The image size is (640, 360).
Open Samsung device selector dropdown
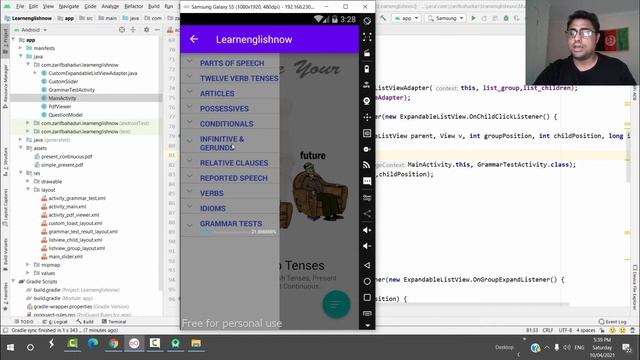[445, 18]
